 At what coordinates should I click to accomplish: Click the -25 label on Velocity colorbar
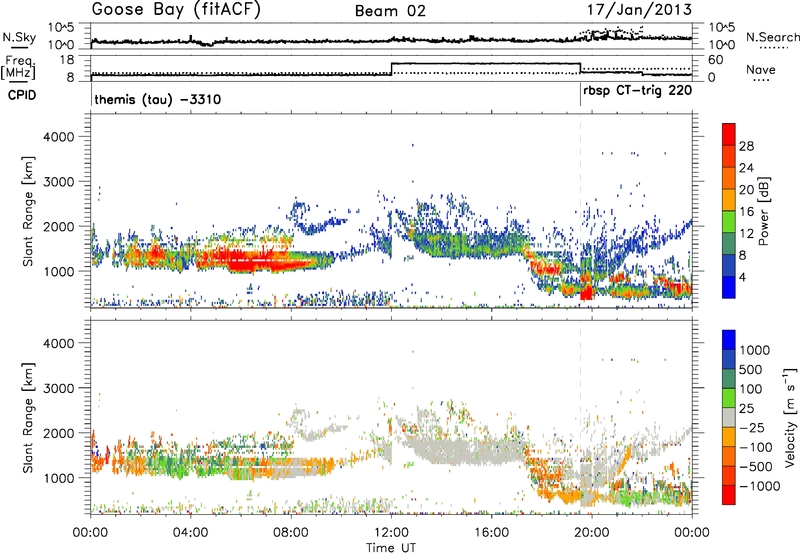click(x=753, y=427)
